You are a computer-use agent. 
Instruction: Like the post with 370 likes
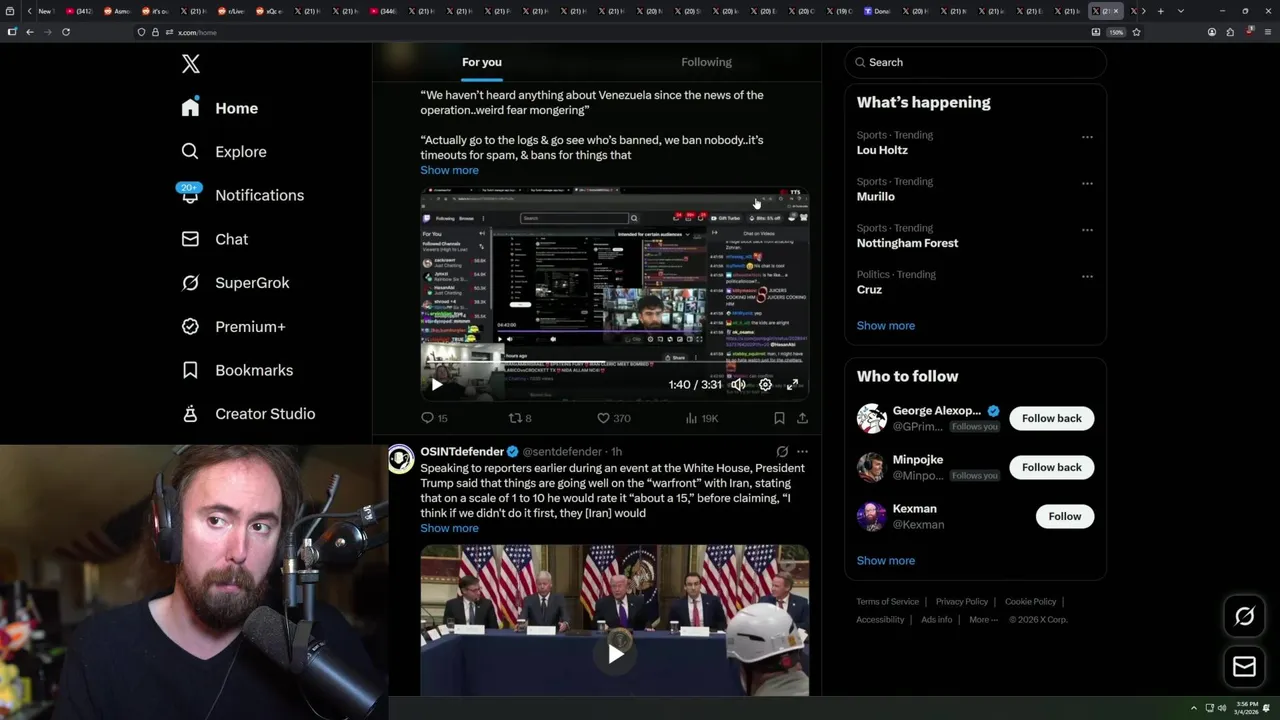(613, 418)
